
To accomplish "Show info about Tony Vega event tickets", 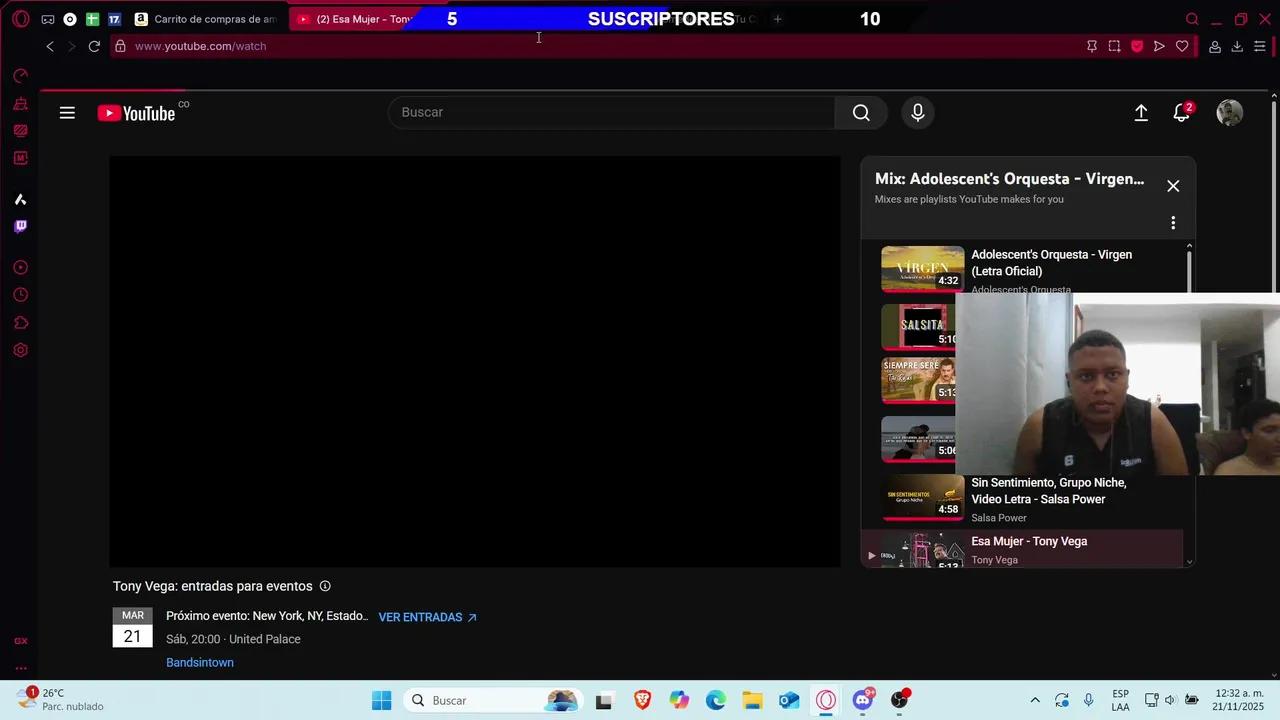I will coord(325,586).
